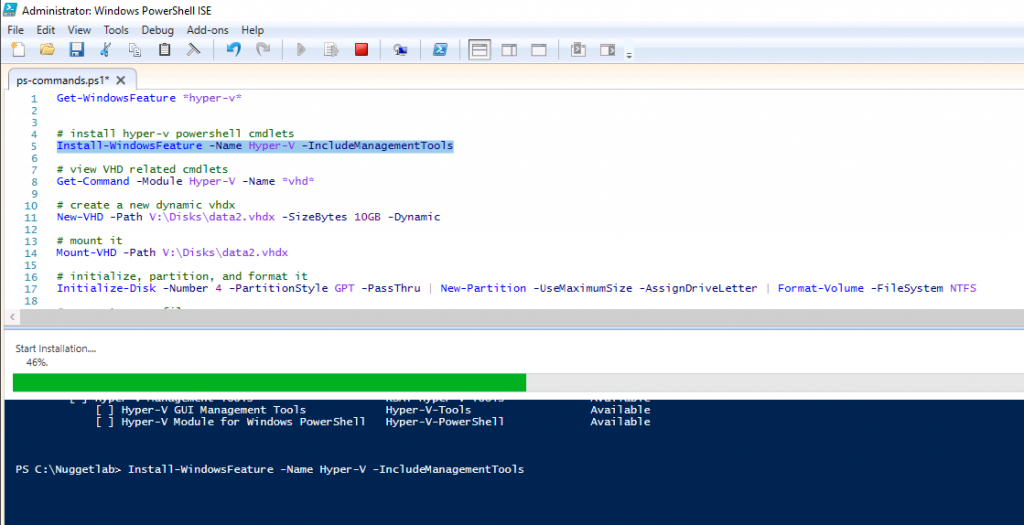The width and height of the screenshot is (1024, 525).
Task: Click Get-WindowsFeature on line 1
Action: click(x=116, y=98)
